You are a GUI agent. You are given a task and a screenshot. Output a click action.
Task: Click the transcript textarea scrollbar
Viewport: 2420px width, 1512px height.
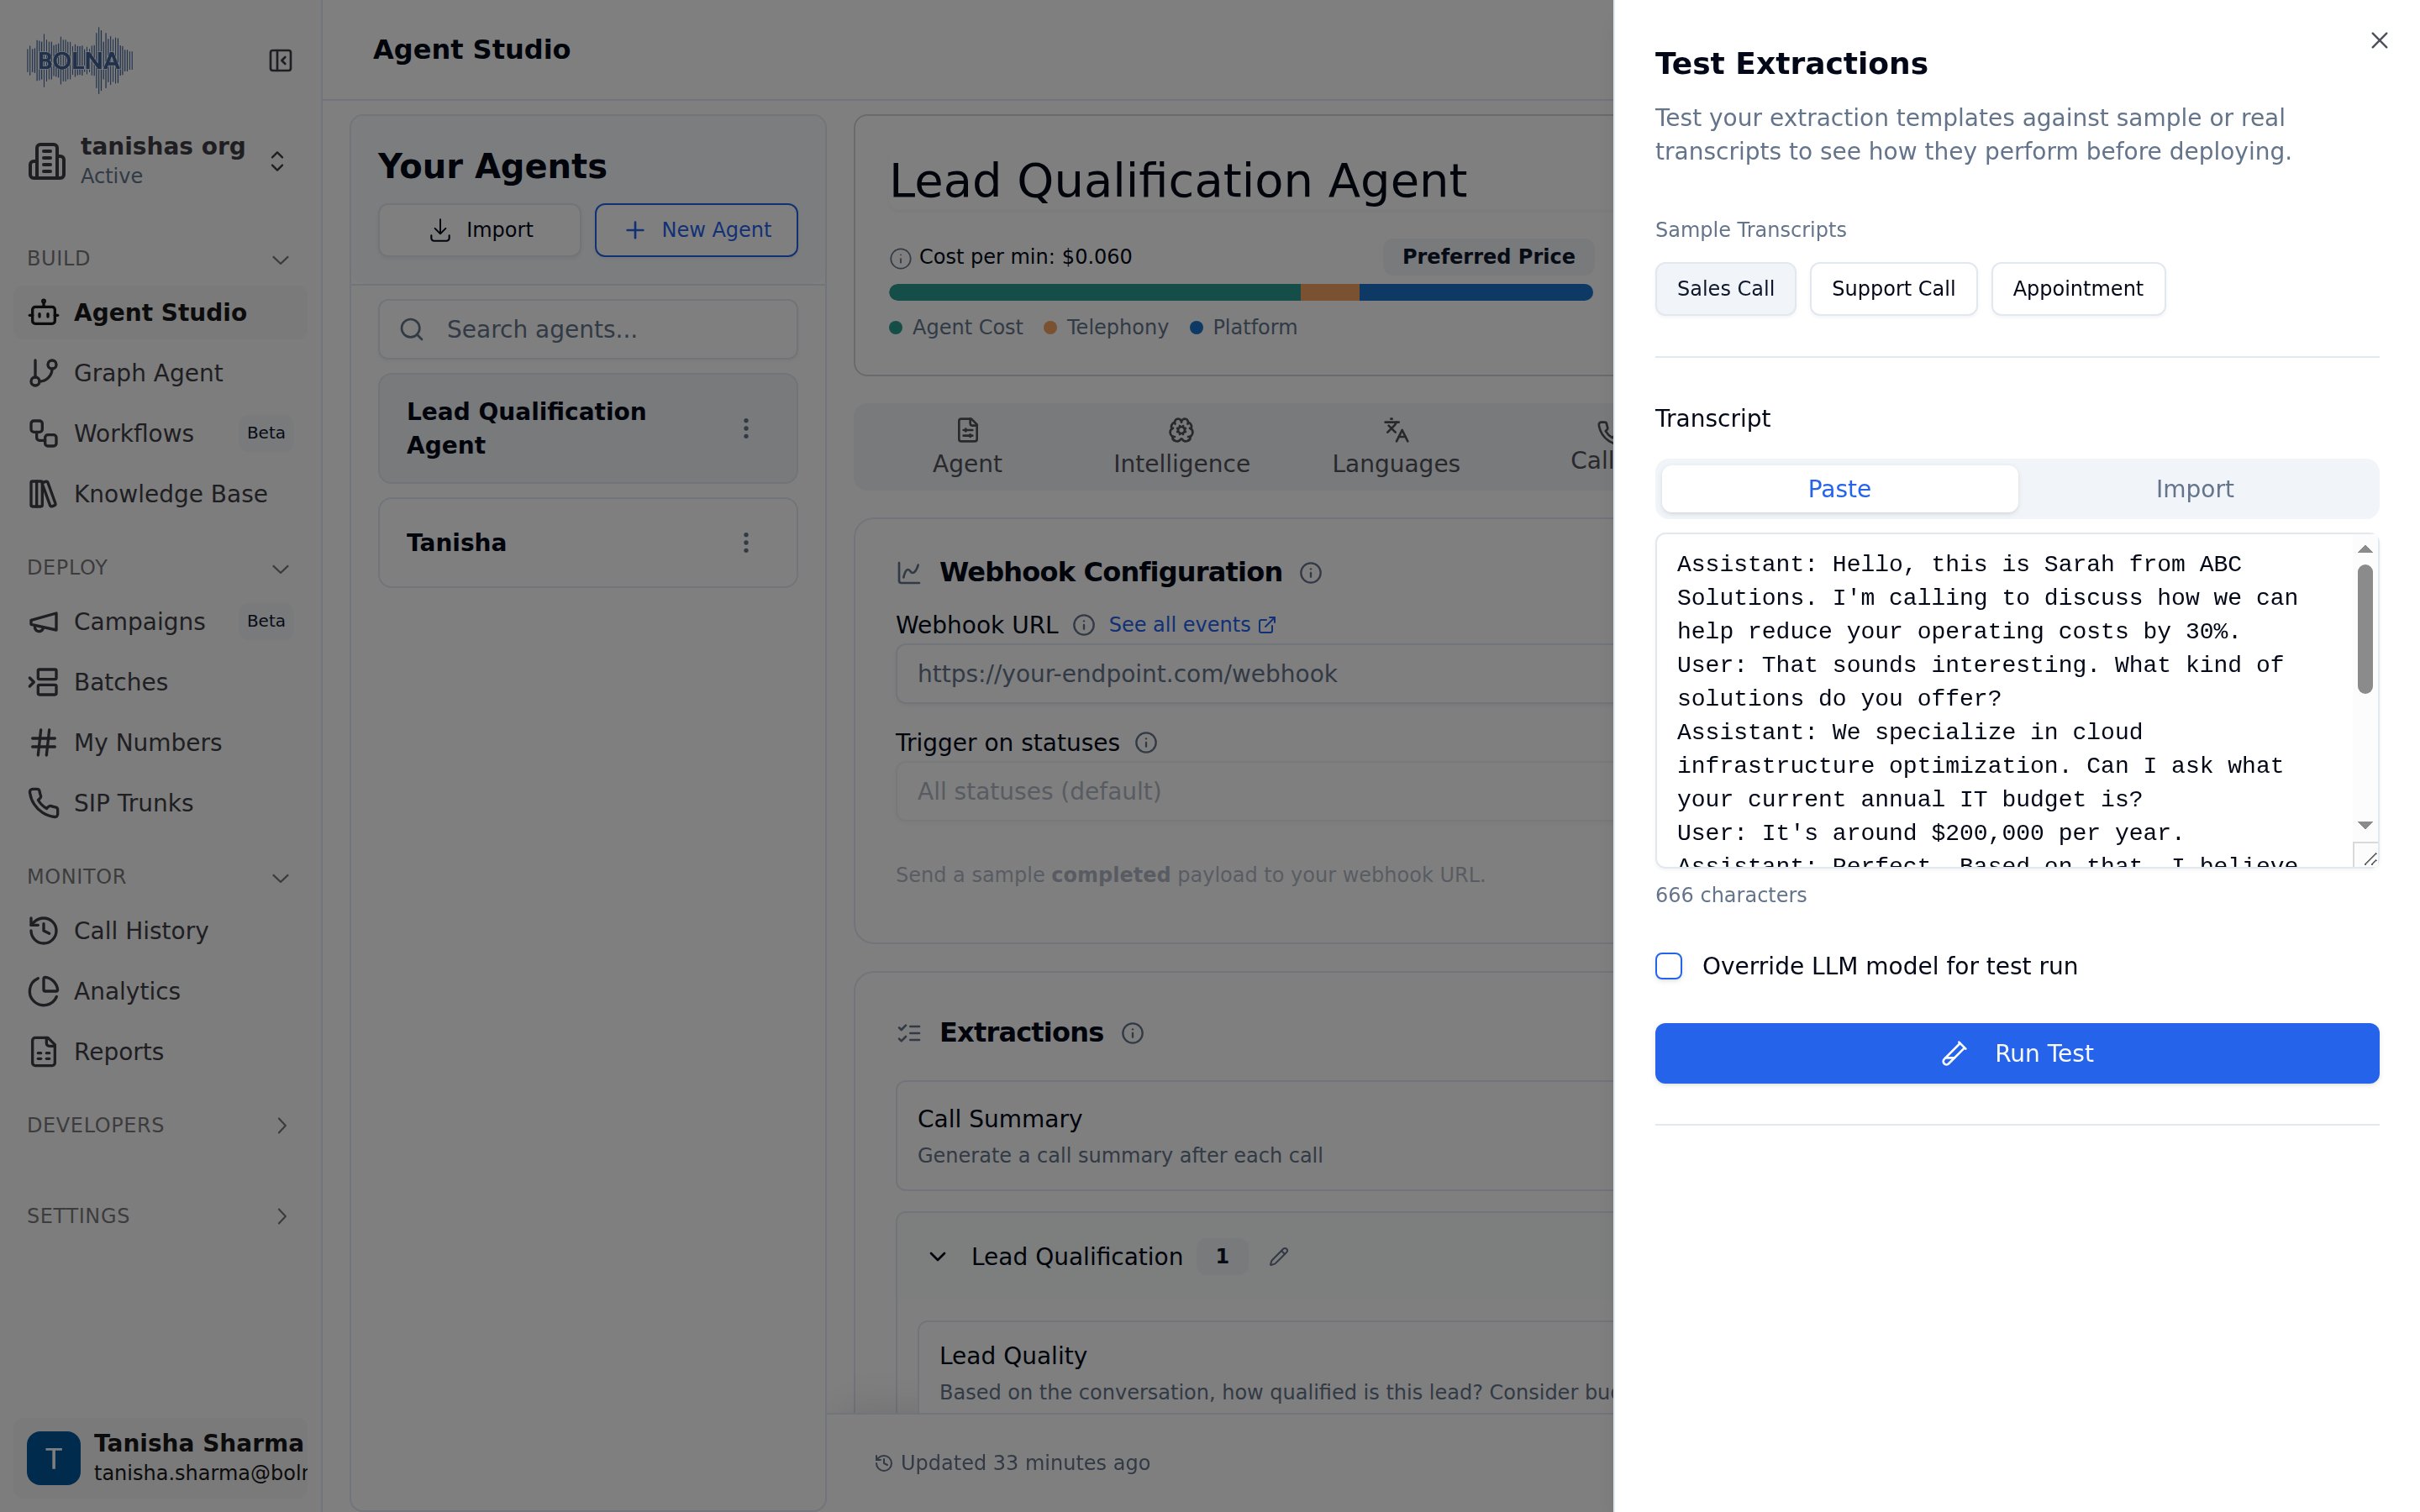pyautogui.click(x=2364, y=628)
